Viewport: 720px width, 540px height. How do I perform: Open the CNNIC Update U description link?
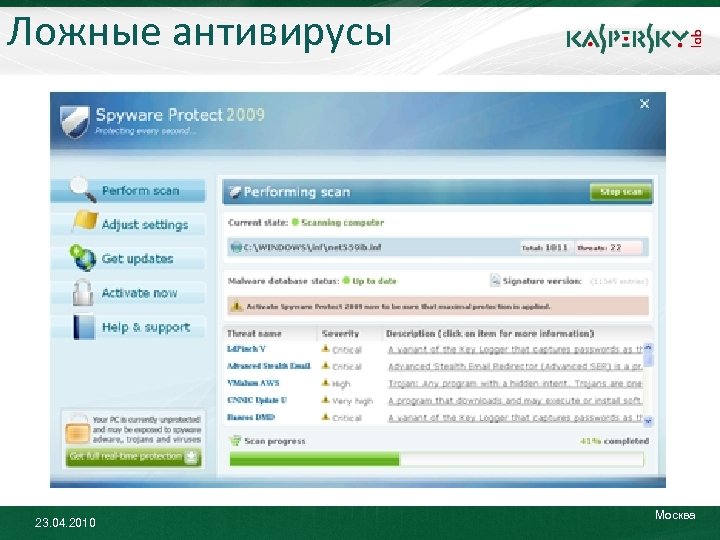(x=515, y=401)
